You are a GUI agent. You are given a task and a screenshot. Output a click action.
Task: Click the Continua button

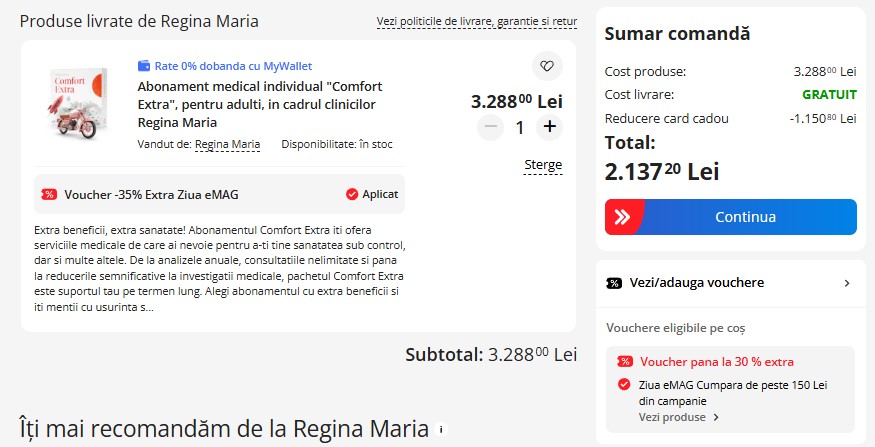pyautogui.click(x=730, y=217)
